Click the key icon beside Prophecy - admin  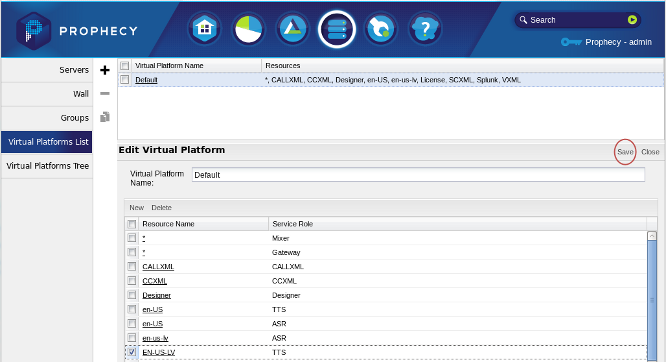tap(571, 42)
